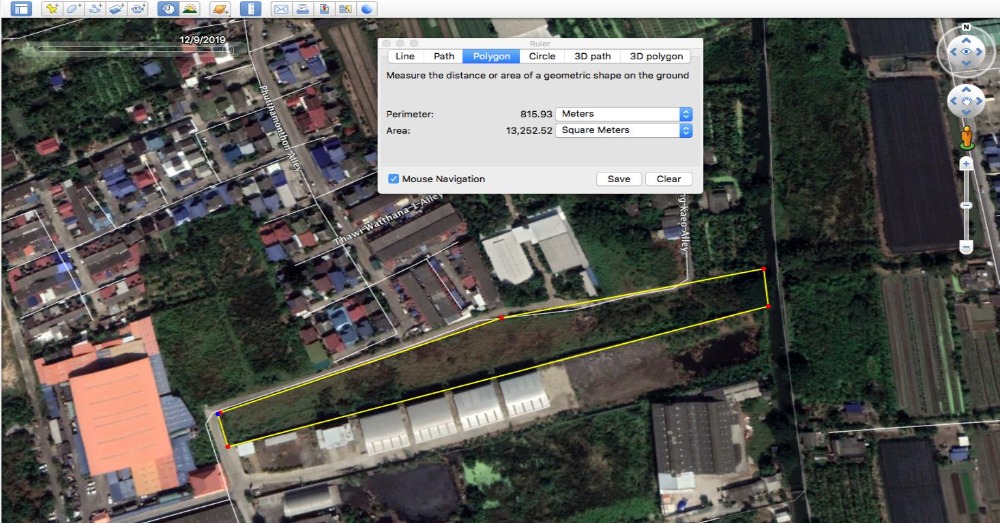
Task: Click the print icon in the toolbar
Action: pos(302,9)
